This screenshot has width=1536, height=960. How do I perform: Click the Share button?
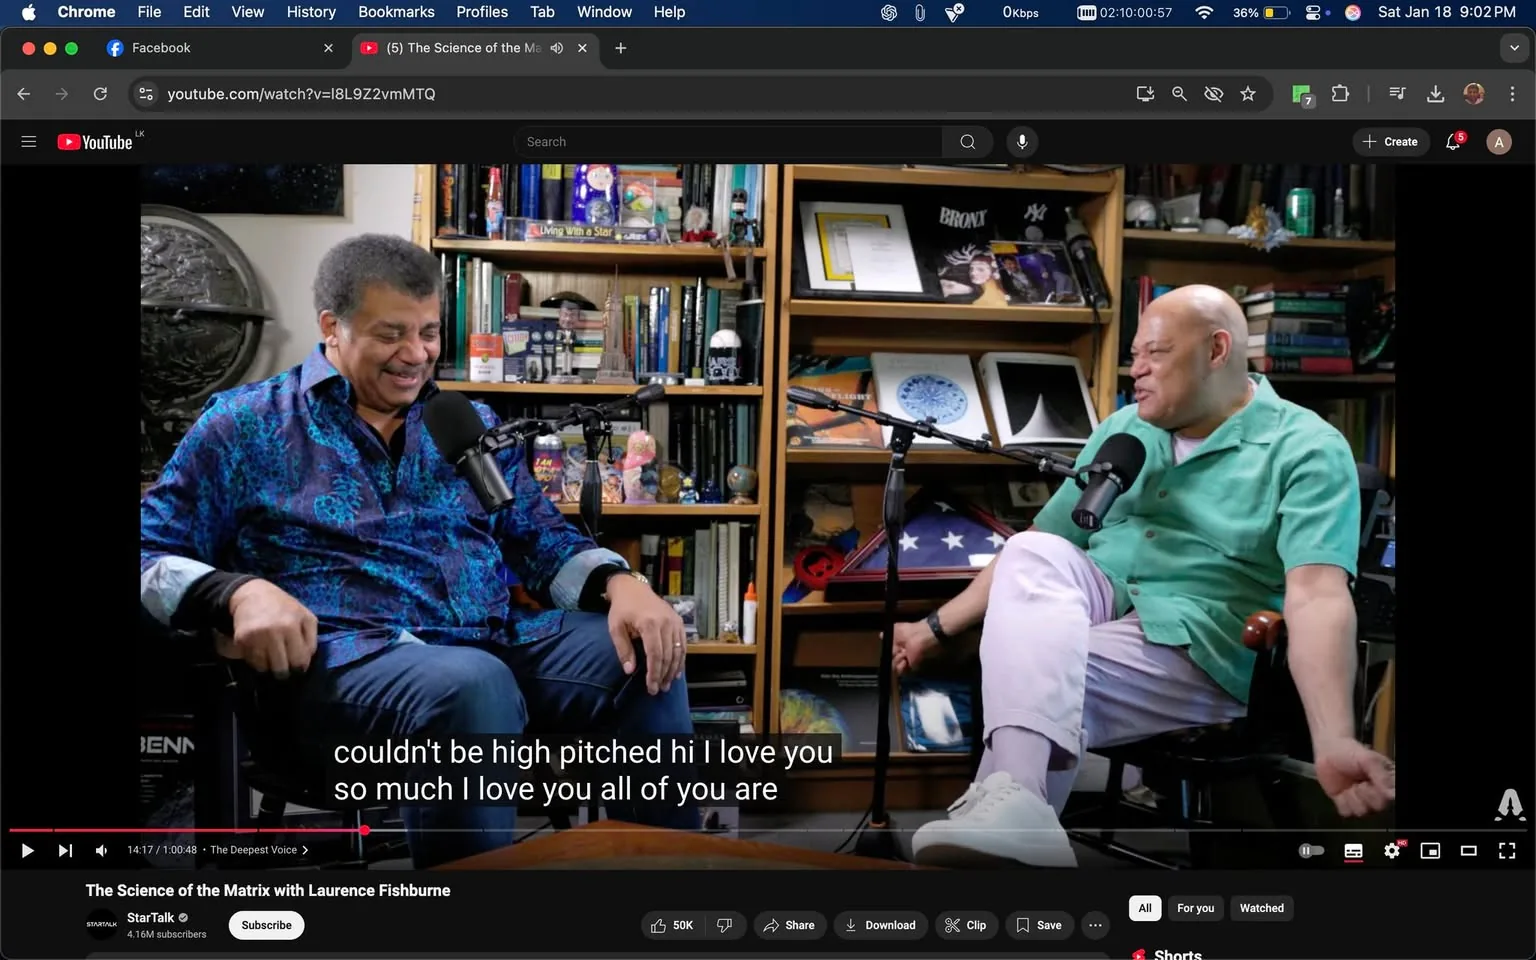click(x=789, y=925)
